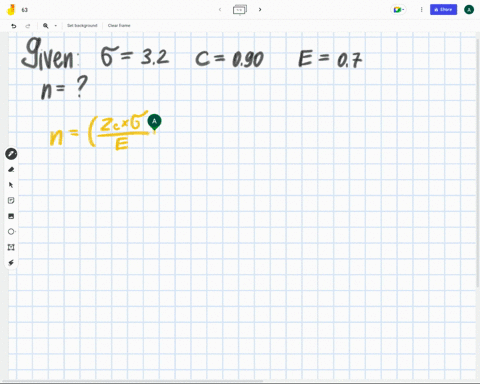
Task: Activate the Laser pointer tool
Action: (x=11, y=263)
